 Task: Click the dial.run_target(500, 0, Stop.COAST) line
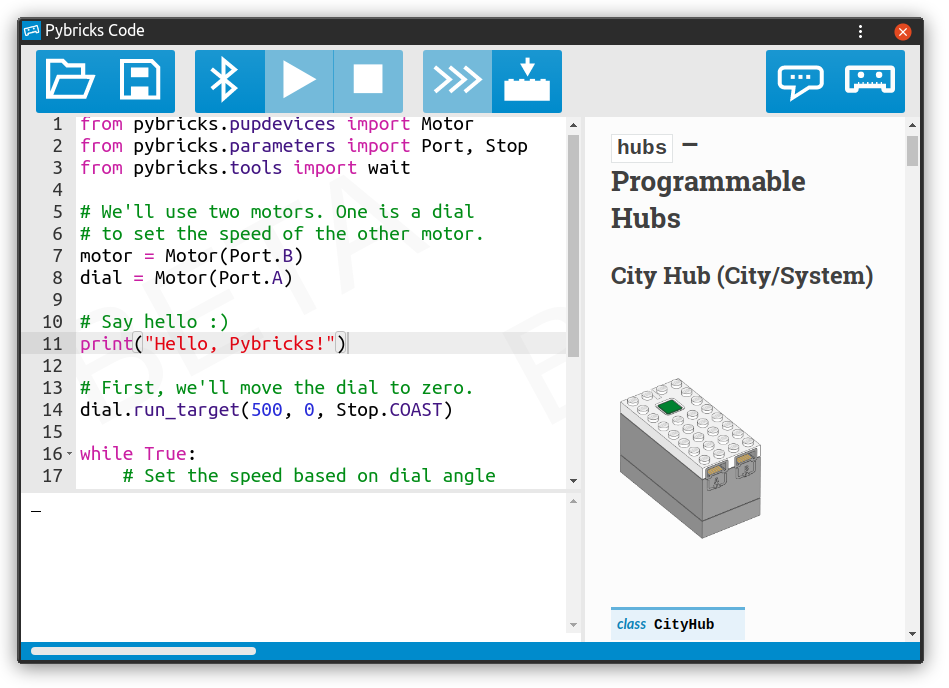(x=266, y=410)
